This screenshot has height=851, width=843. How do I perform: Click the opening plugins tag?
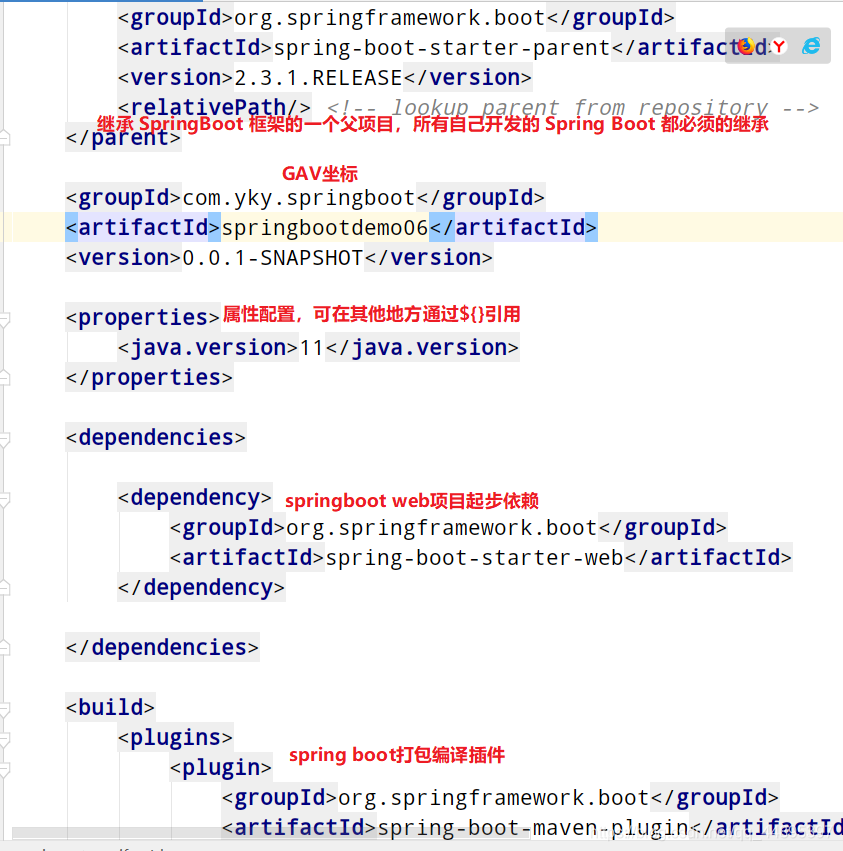(x=176, y=738)
